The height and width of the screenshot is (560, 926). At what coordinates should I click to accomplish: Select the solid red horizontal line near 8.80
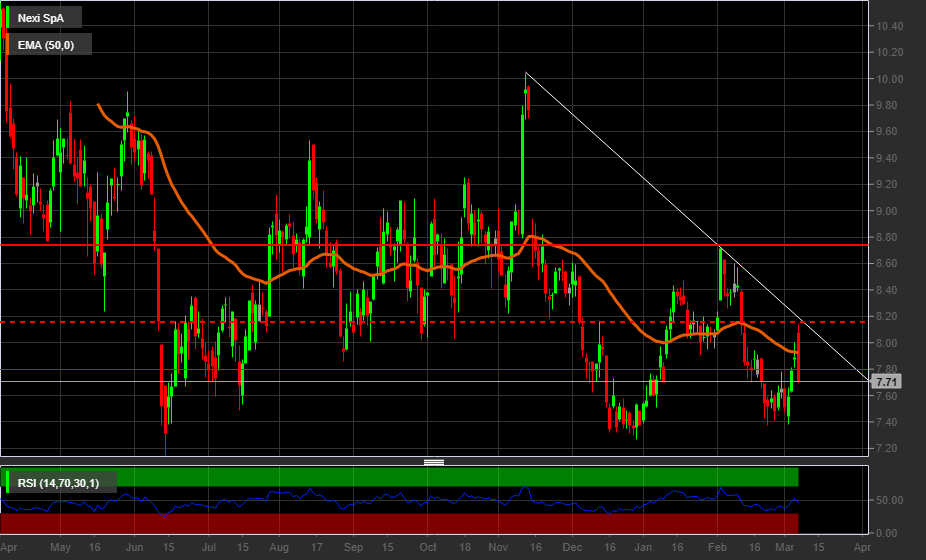click(x=434, y=245)
